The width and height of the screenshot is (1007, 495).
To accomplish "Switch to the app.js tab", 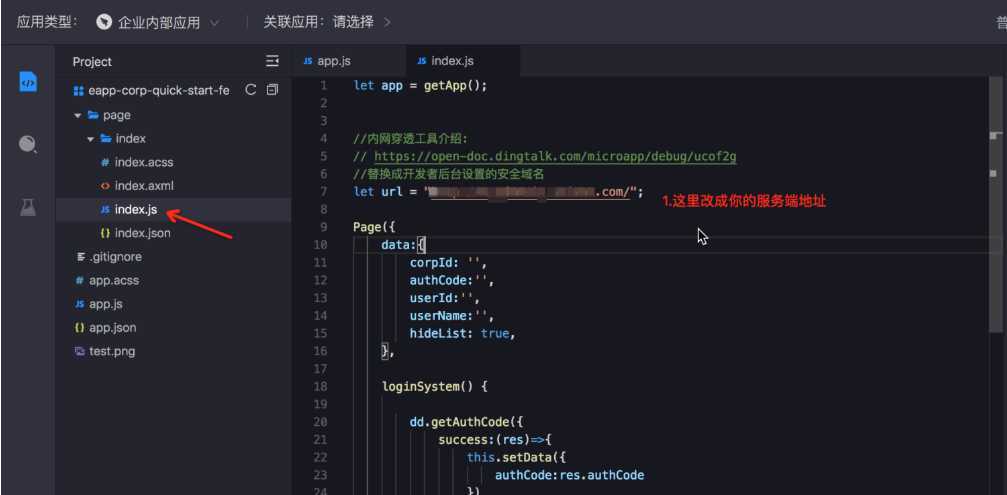I will [x=347, y=61].
